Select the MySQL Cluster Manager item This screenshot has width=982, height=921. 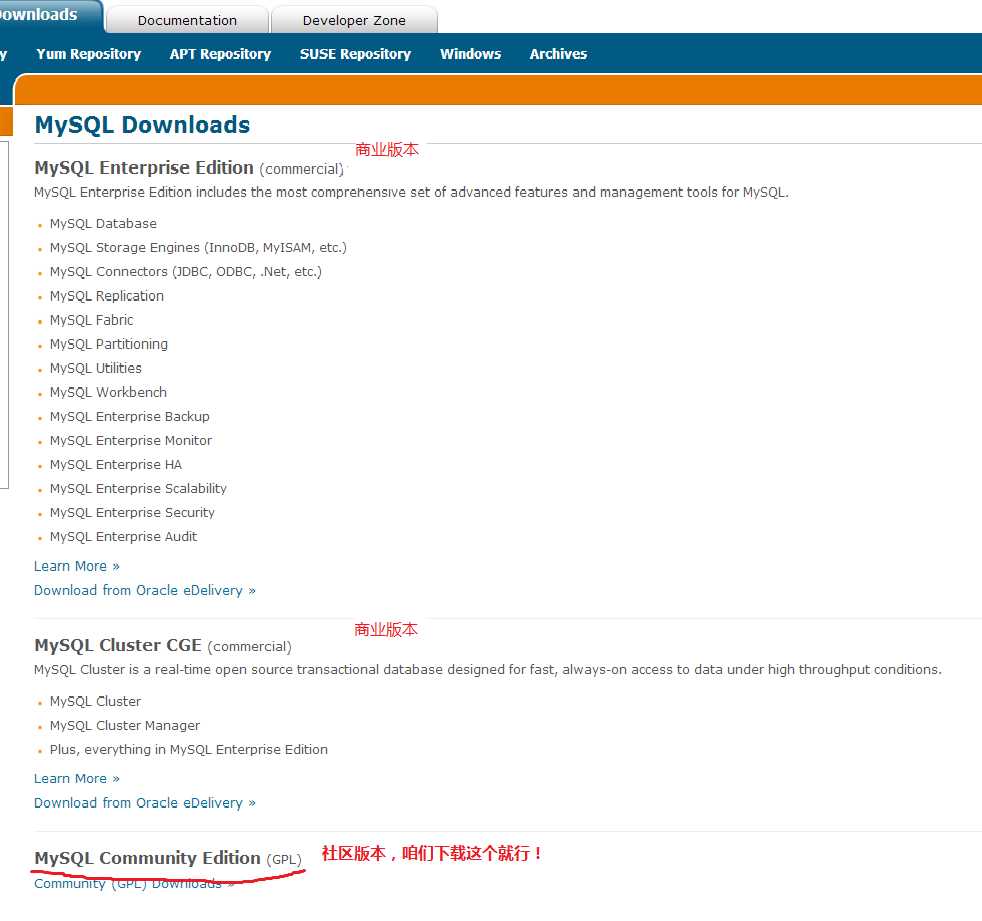coord(125,726)
